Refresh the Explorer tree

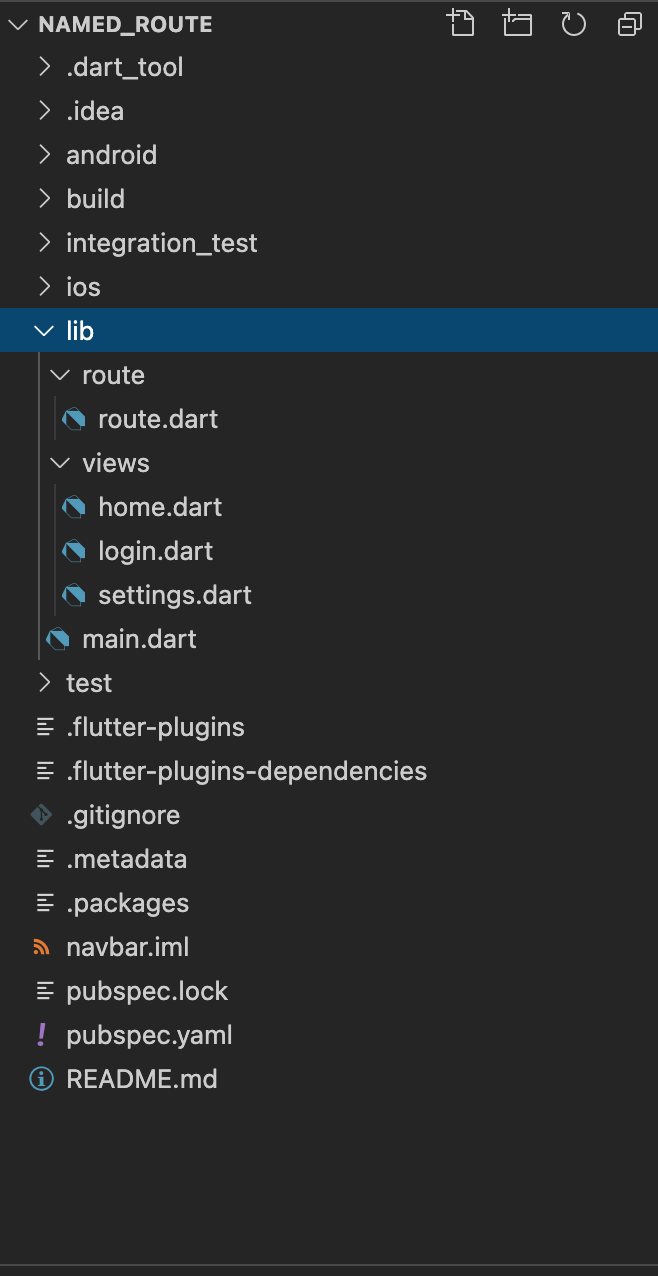(x=573, y=24)
